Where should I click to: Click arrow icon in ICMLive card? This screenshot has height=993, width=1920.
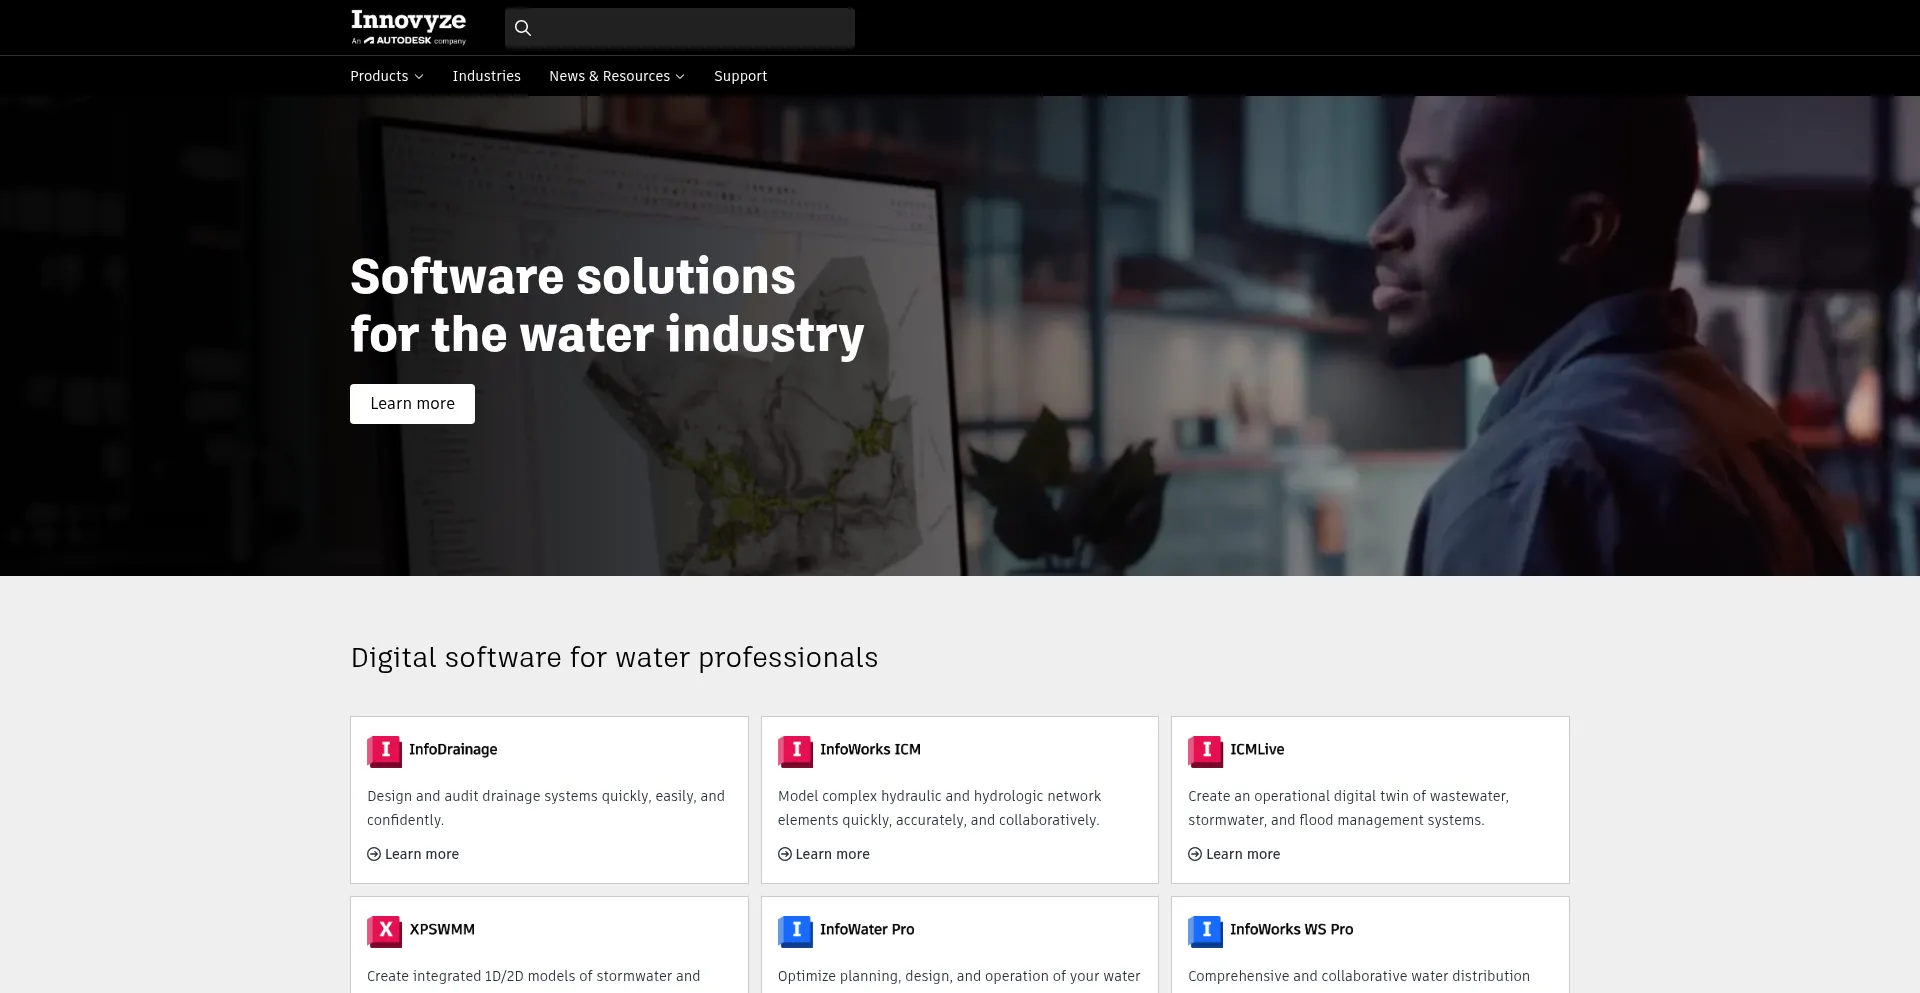point(1195,854)
